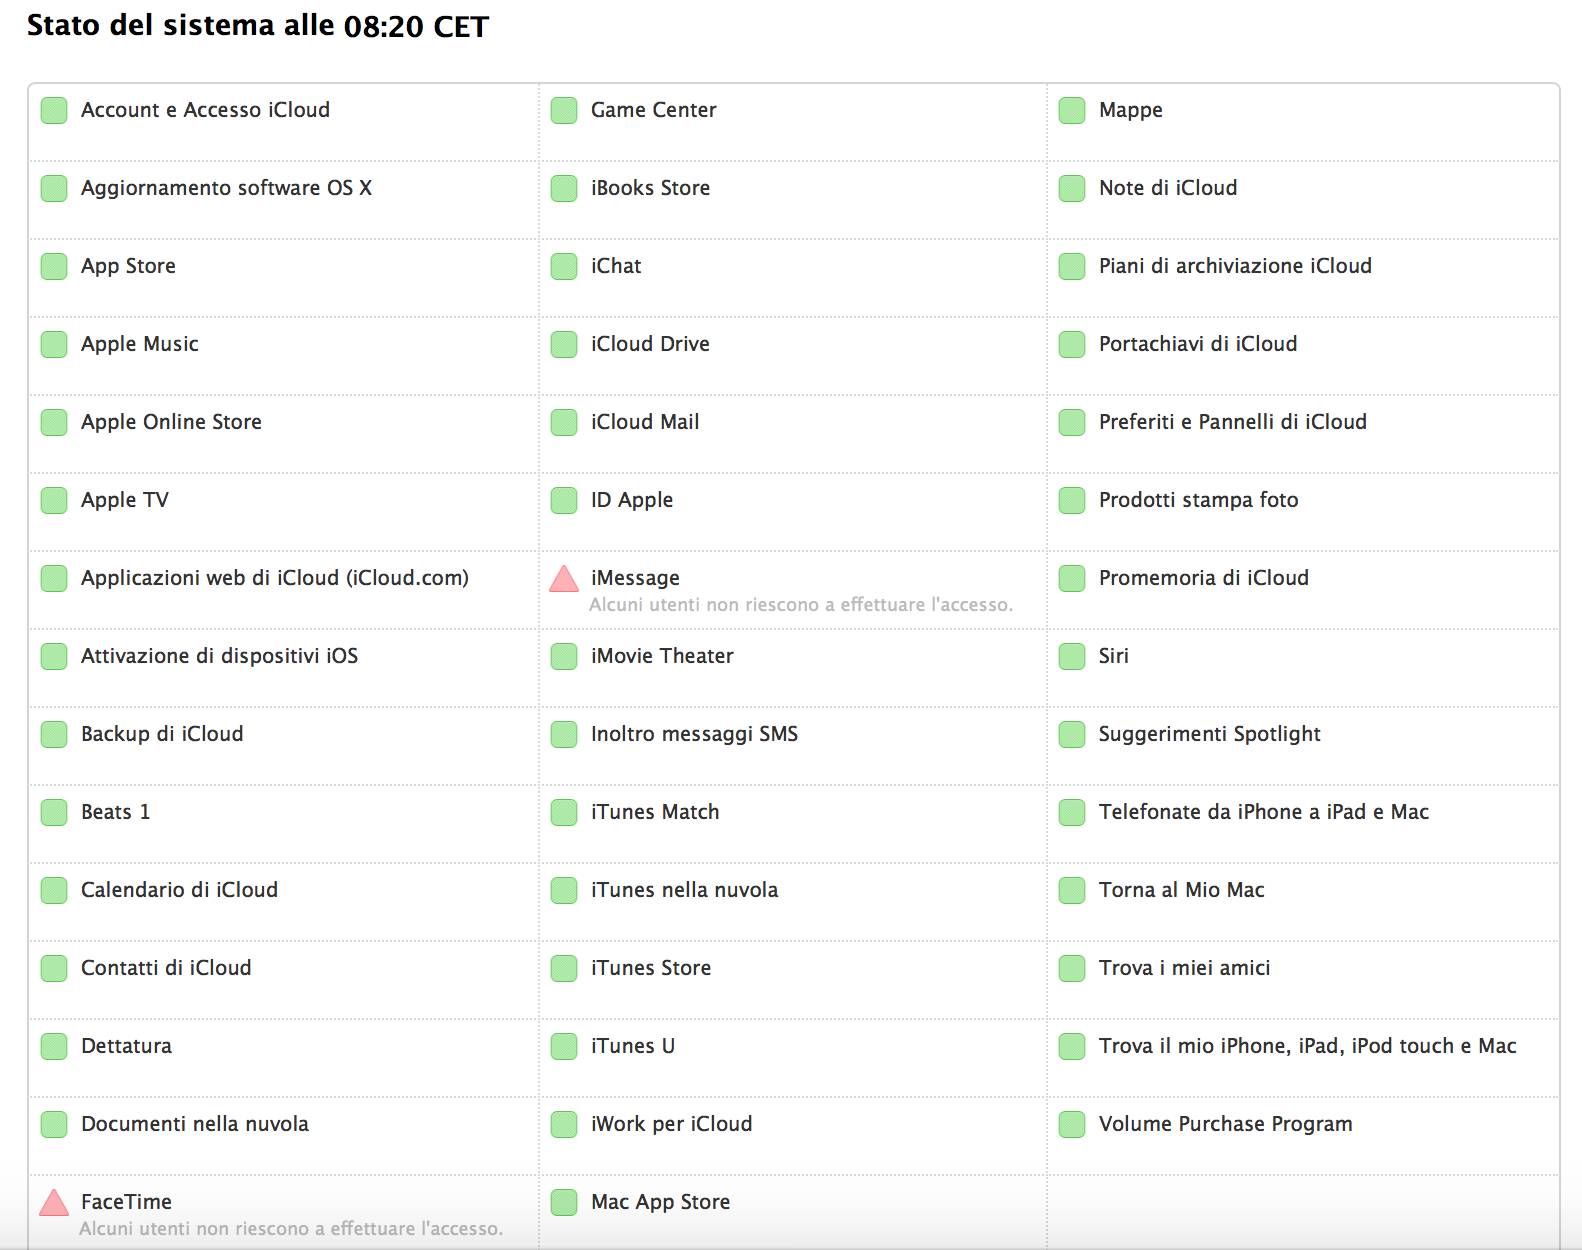This screenshot has width=1582, height=1250.
Task: Click the green status icon next to App Store
Action: click(x=54, y=266)
